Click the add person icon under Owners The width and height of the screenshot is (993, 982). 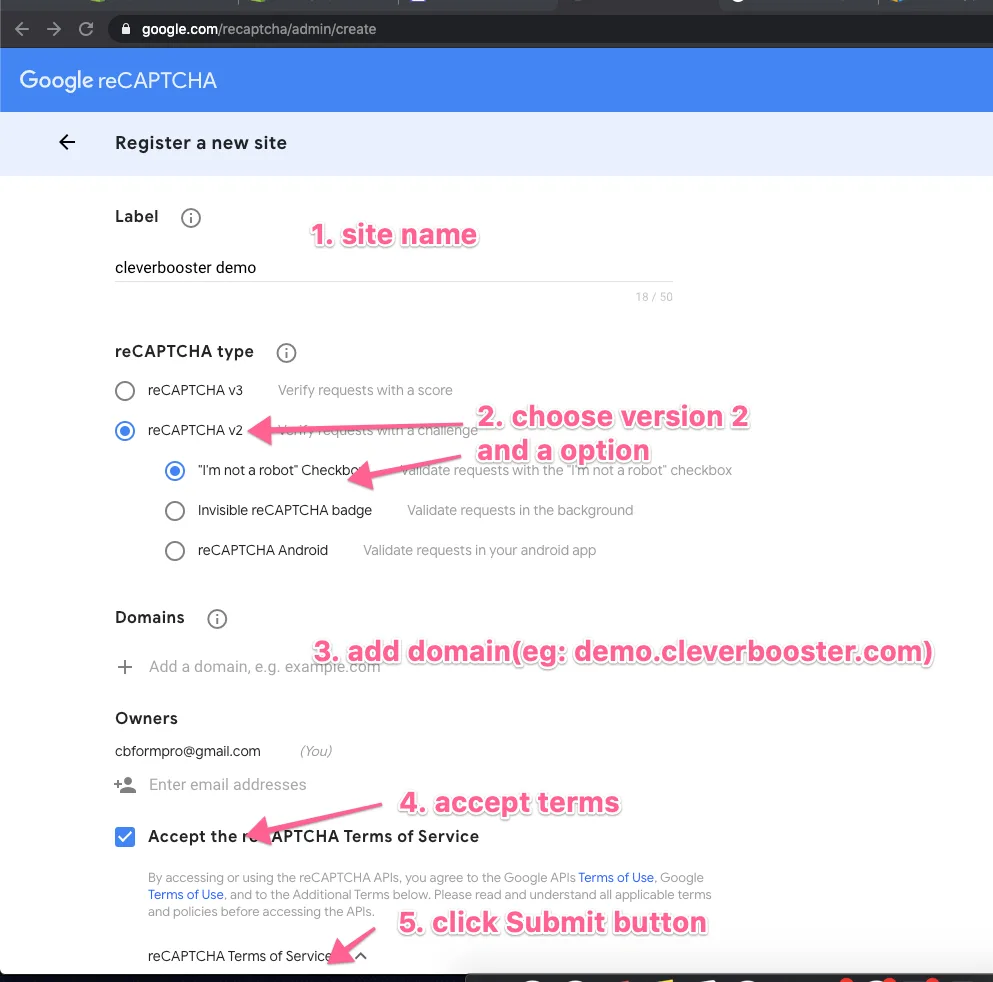pyautogui.click(x=125, y=785)
